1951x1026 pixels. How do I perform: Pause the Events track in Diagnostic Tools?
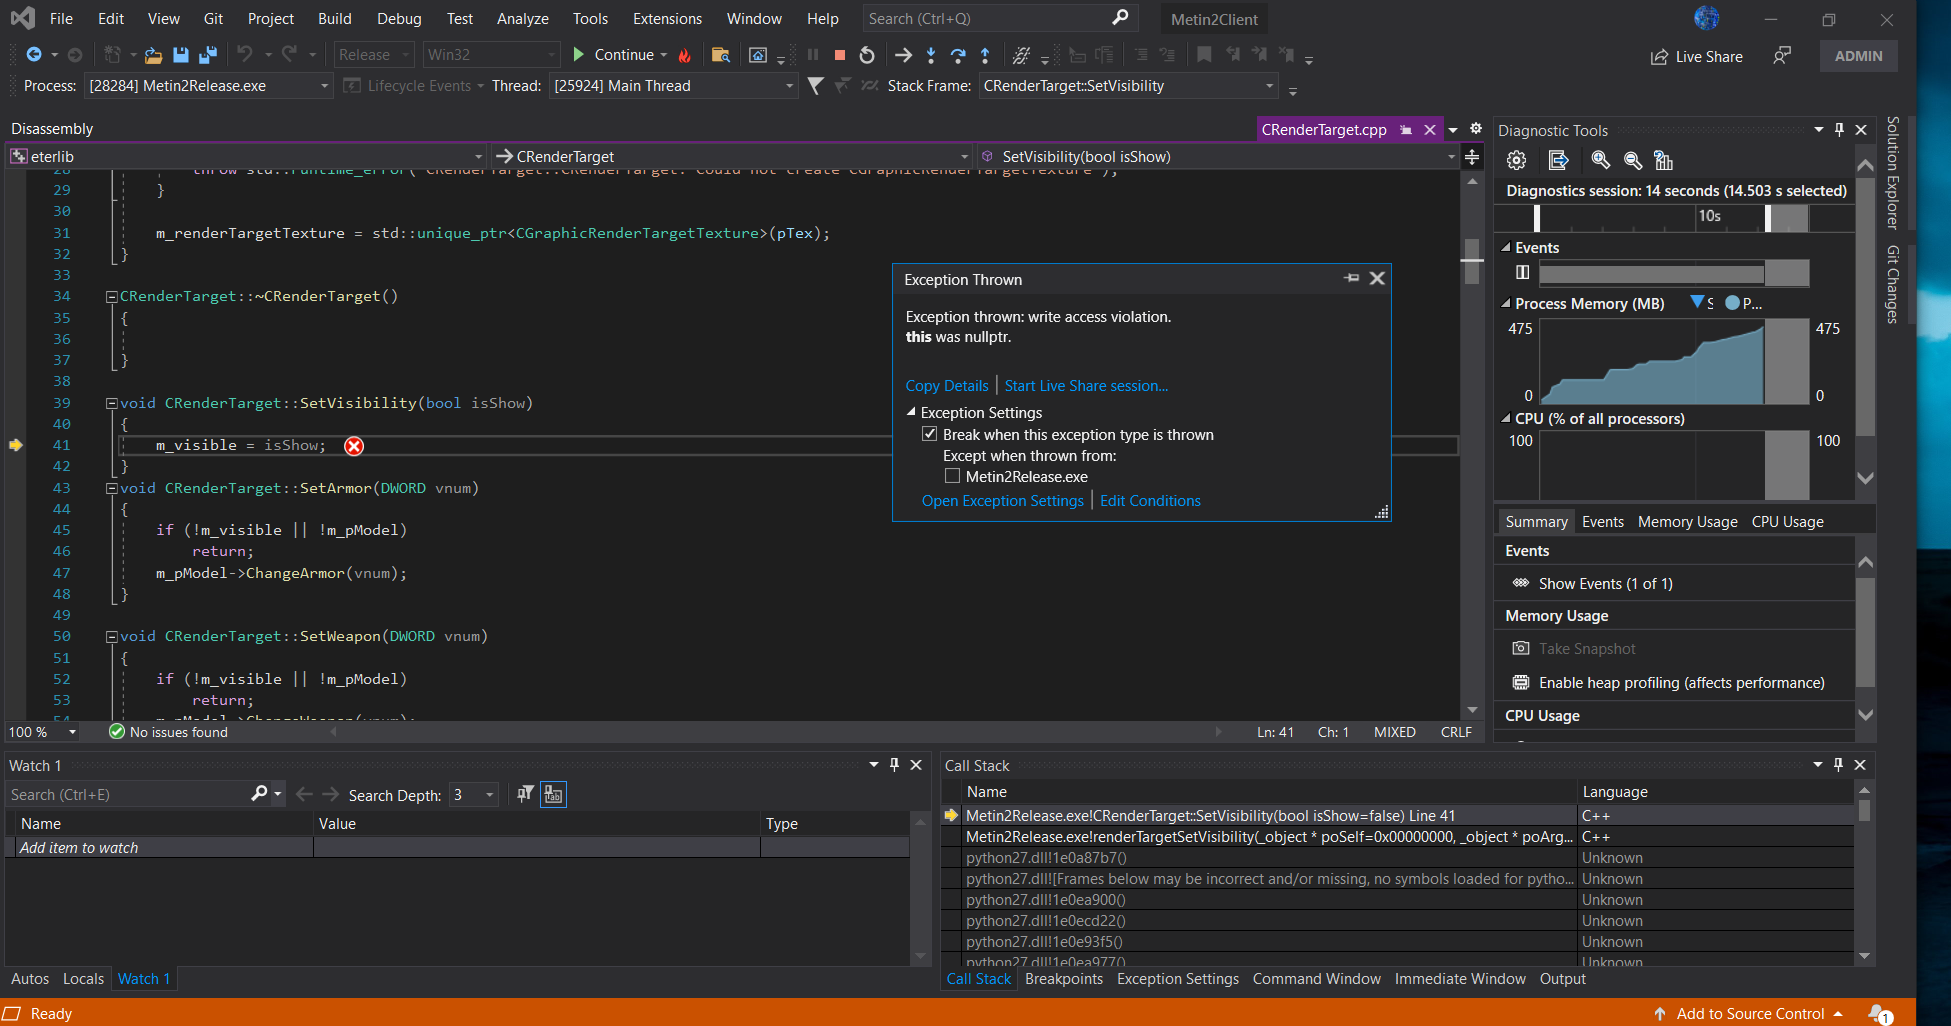(x=1522, y=272)
